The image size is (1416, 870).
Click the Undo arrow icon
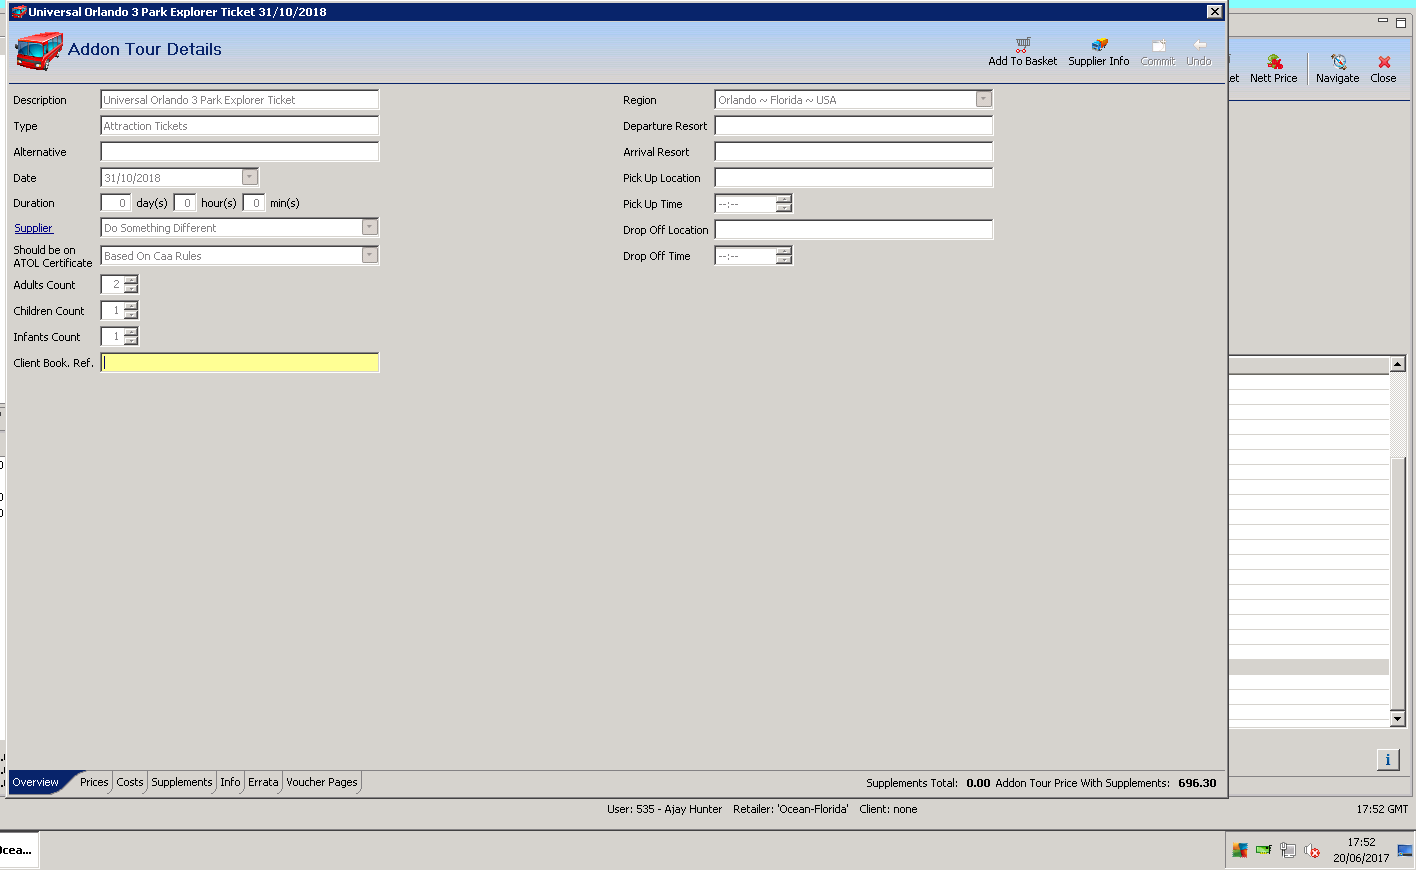pyautogui.click(x=1199, y=45)
